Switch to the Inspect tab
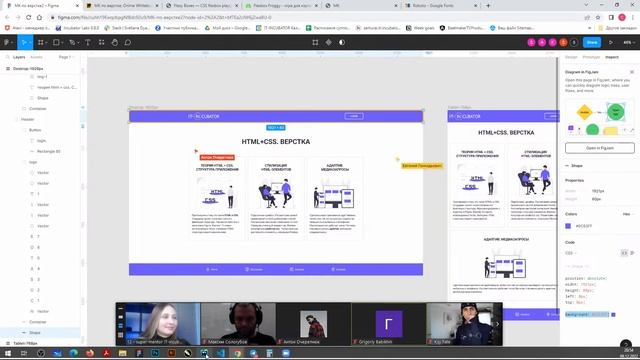This screenshot has width=640, height=360. (611, 57)
